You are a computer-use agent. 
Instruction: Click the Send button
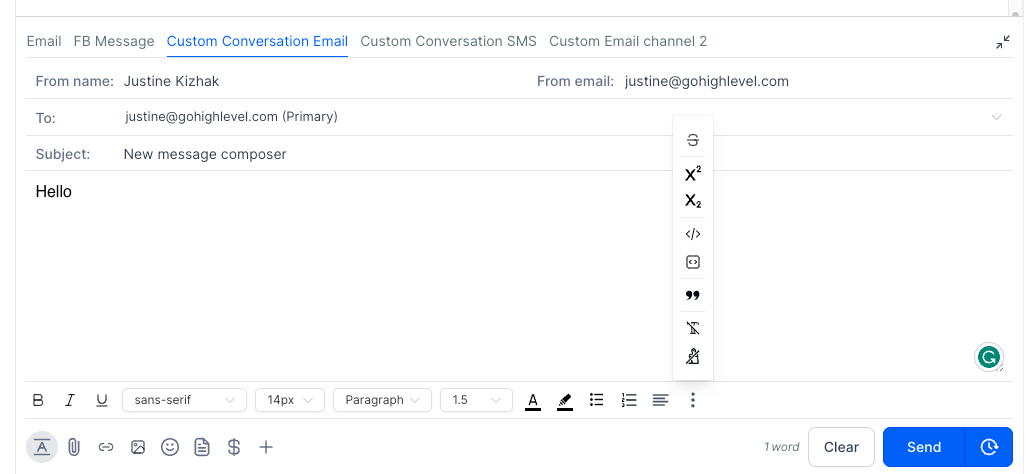click(x=923, y=447)
